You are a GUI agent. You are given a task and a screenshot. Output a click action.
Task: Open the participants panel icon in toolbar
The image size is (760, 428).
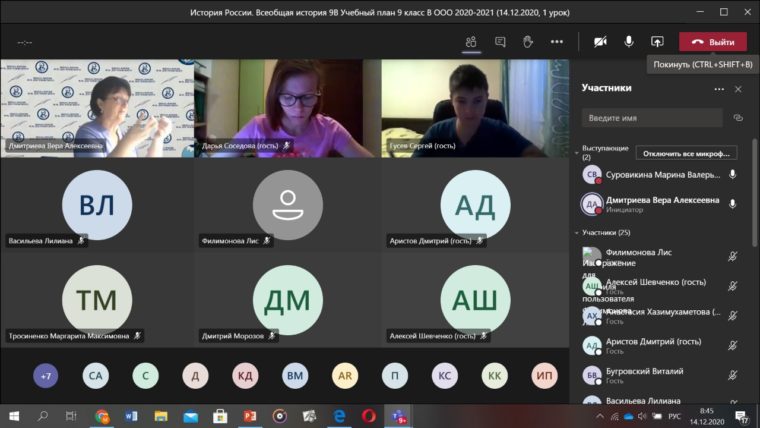471,42
